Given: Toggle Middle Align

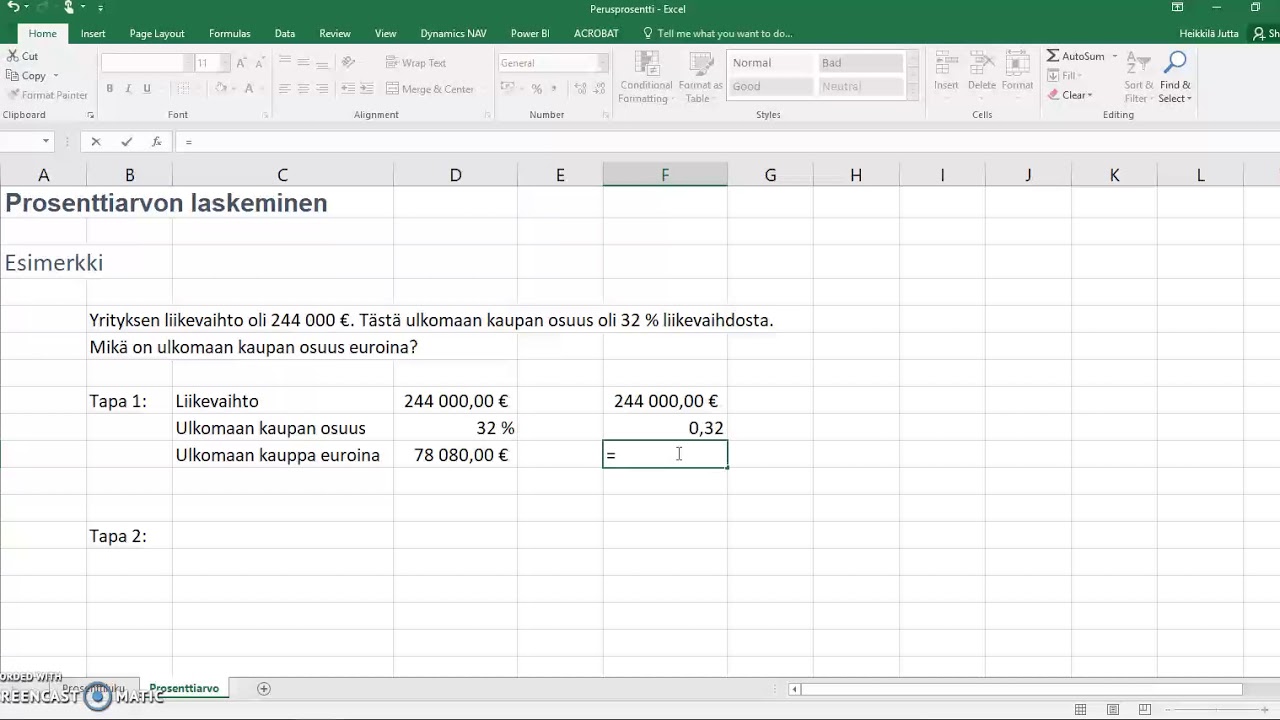Looking at the screenshot, I should point(303,63).
